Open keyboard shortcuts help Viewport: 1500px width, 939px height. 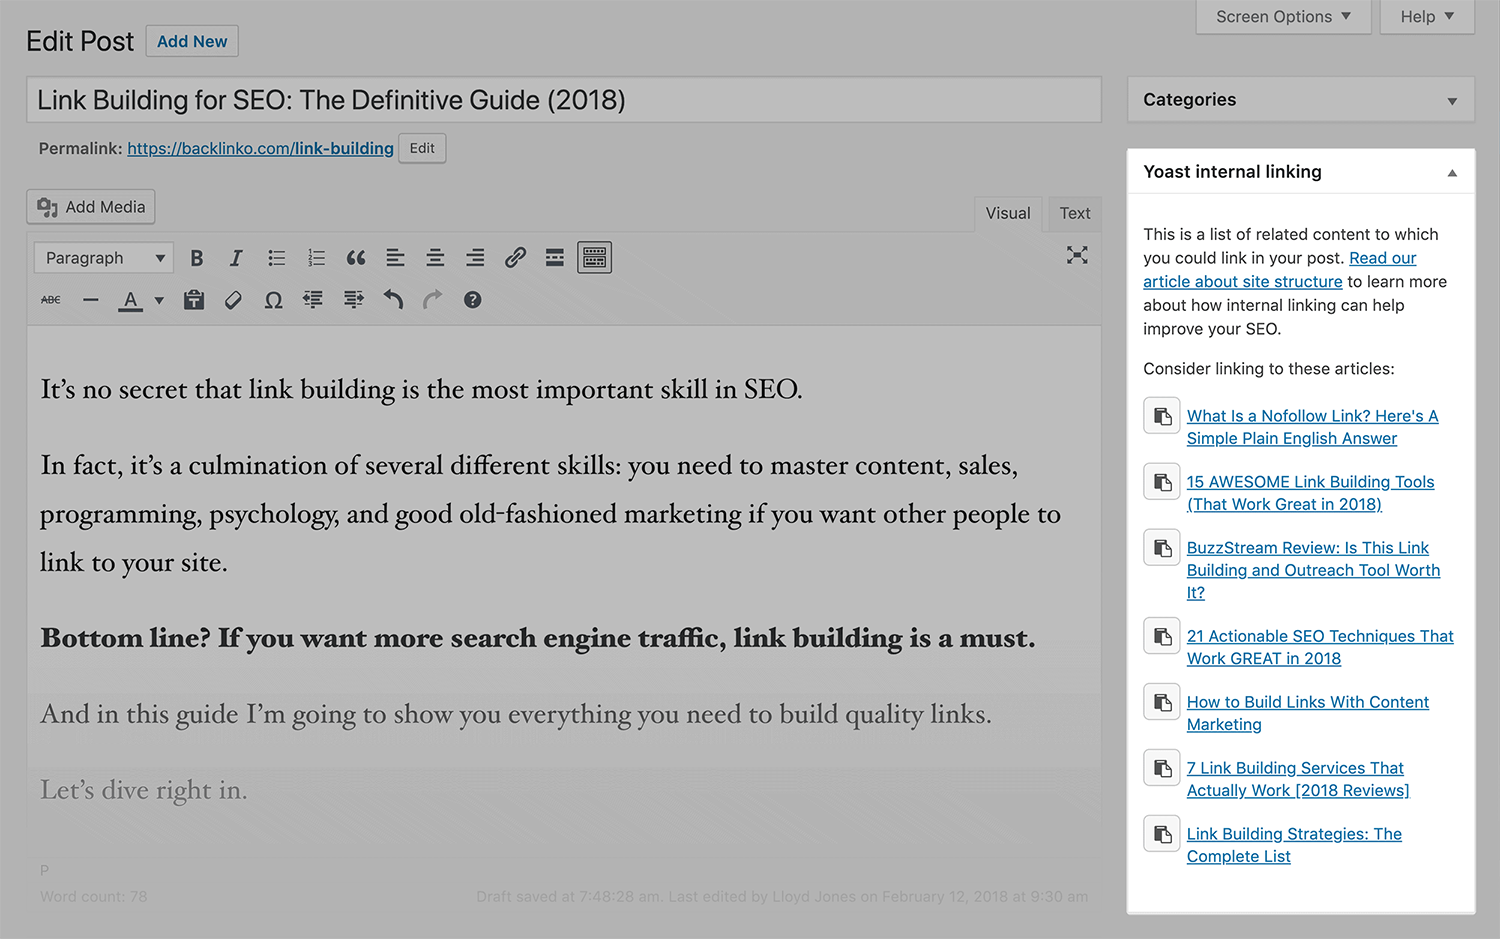click(x=473, y=300)
